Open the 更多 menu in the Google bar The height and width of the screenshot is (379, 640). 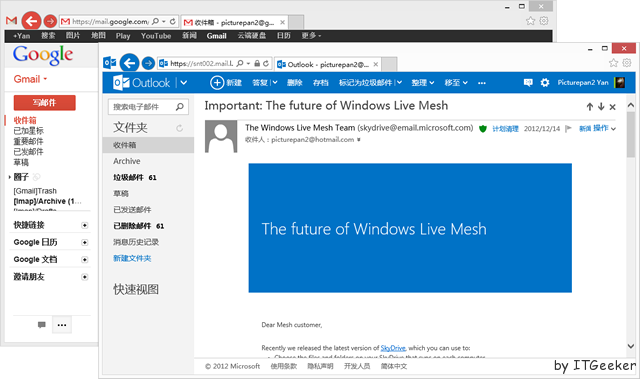point(311,36)
